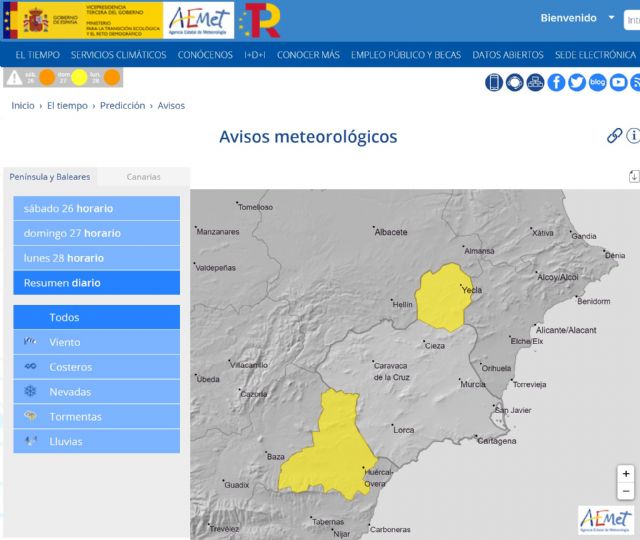
Task: Open the EL TIEMPO menu
Action: [38, 55]
